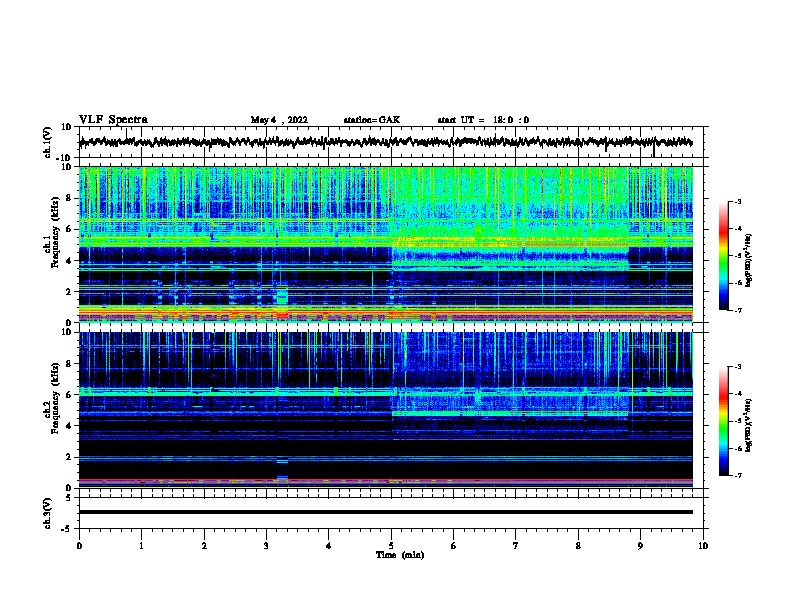Click the time axis tick label '5'

[x=391, y=546]
